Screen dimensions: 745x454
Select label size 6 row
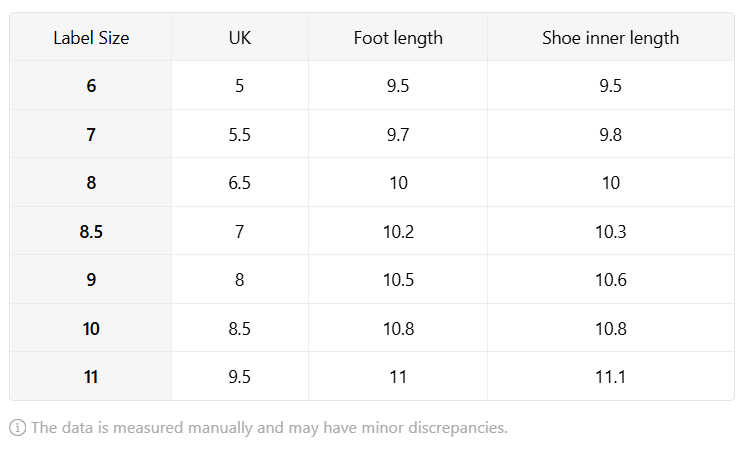click(372, 85)
